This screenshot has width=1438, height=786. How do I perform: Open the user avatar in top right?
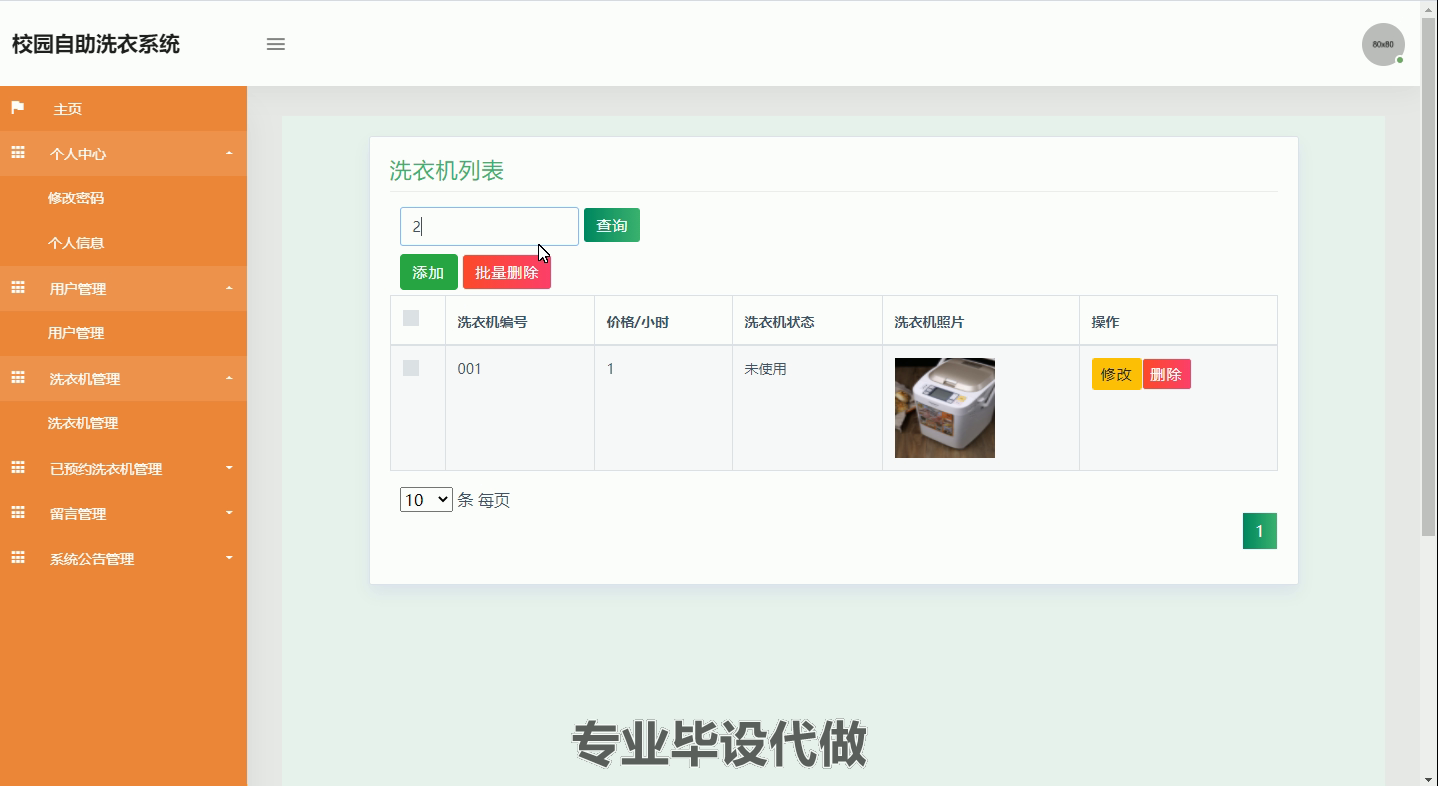point(1383,44)
